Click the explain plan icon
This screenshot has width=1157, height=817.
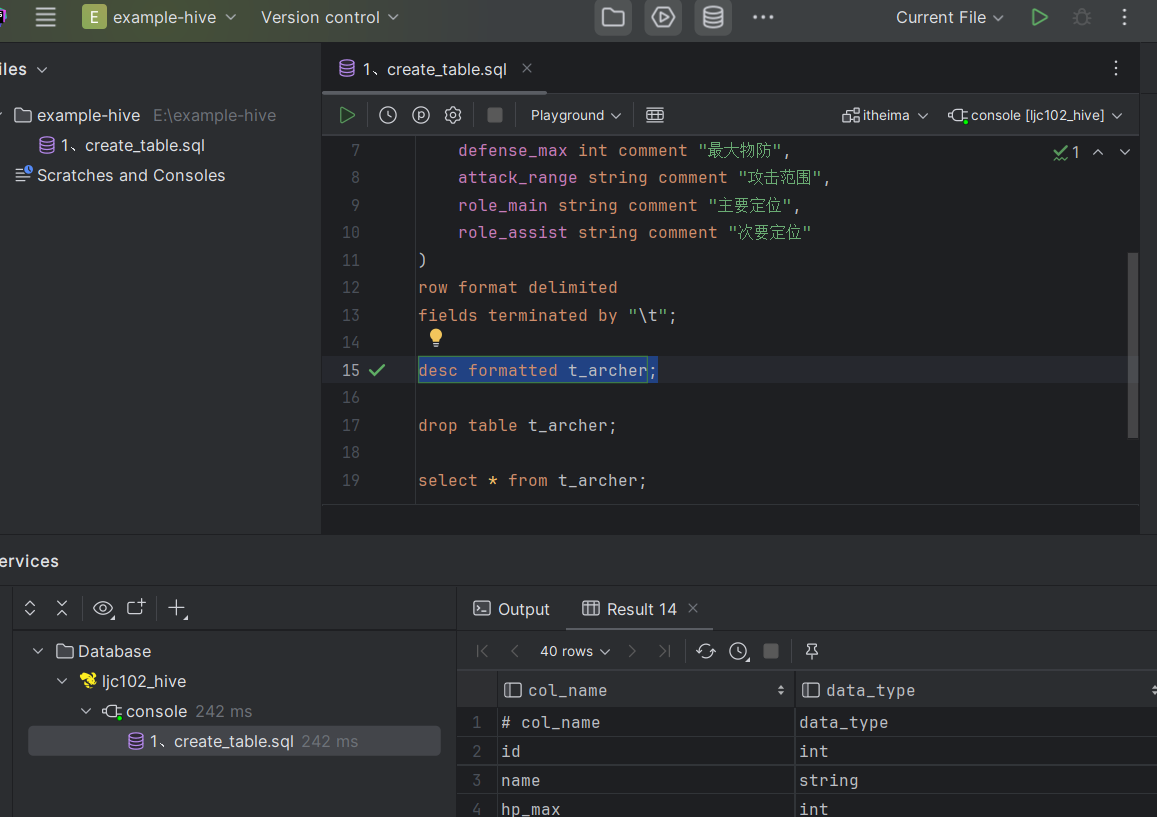coord(421,115)
